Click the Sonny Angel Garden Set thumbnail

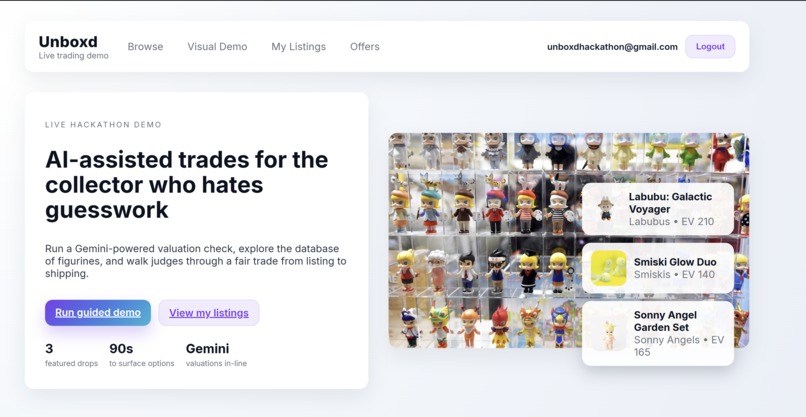click(609, 333)
